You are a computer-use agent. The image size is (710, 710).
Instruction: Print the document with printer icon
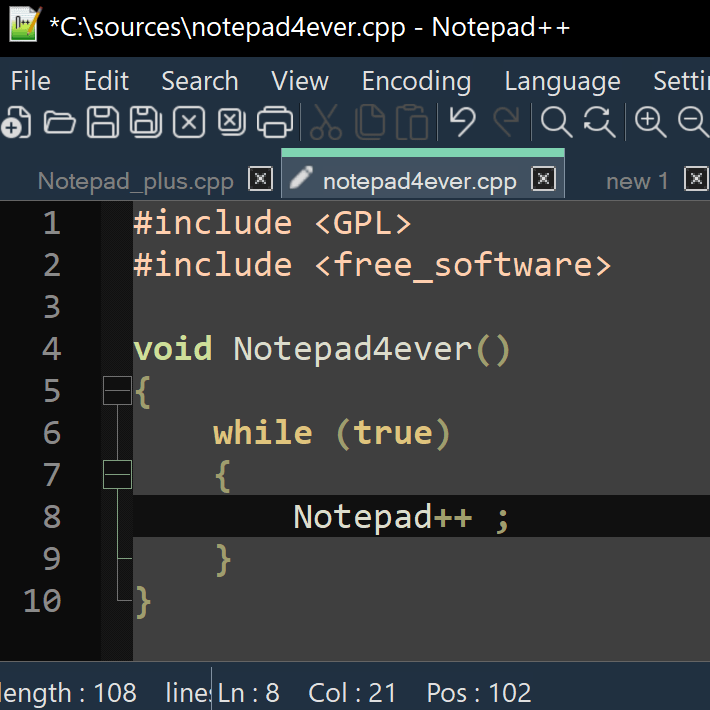(x=275, y=122)
